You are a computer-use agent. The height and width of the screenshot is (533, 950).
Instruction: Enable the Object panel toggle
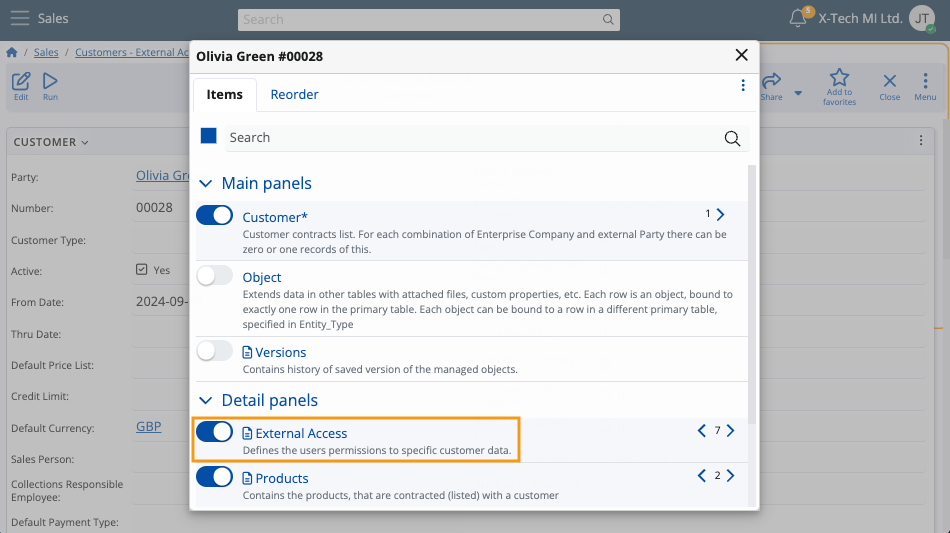214,276
